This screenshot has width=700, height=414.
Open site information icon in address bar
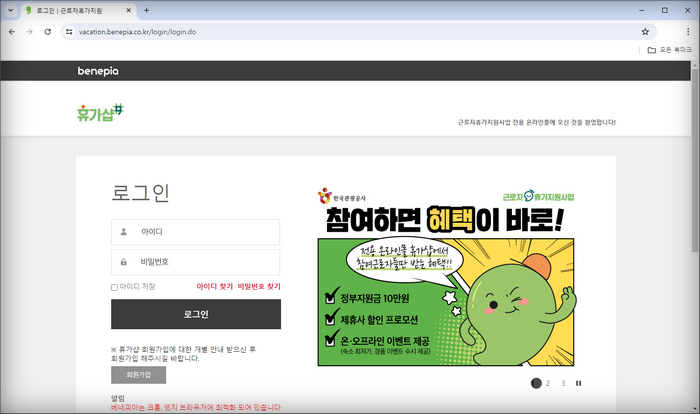pos(69,32)
